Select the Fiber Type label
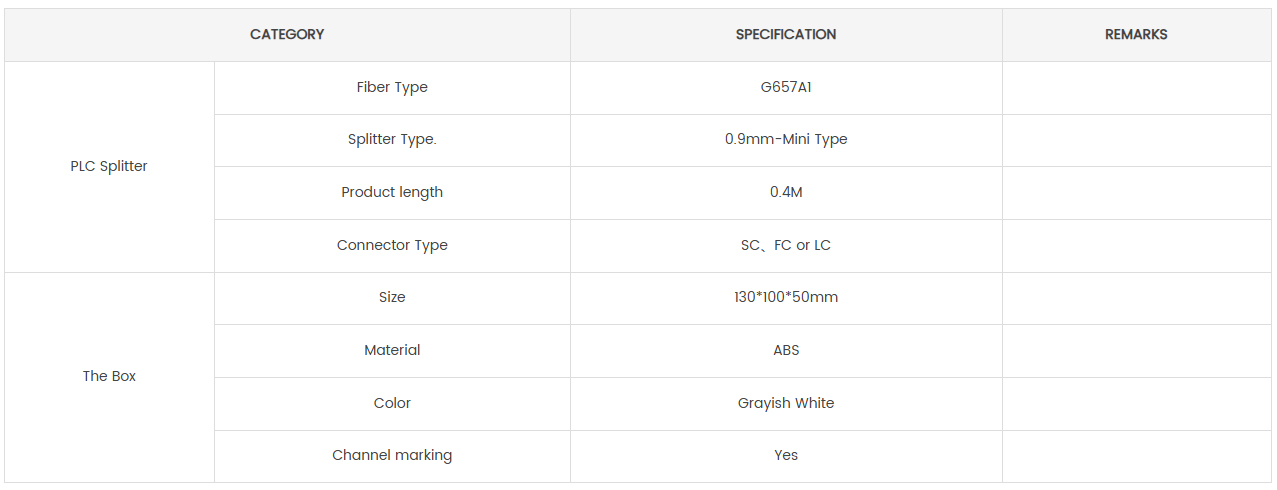1277x490 pixels. pyautogui.click(x=392, y=87)
